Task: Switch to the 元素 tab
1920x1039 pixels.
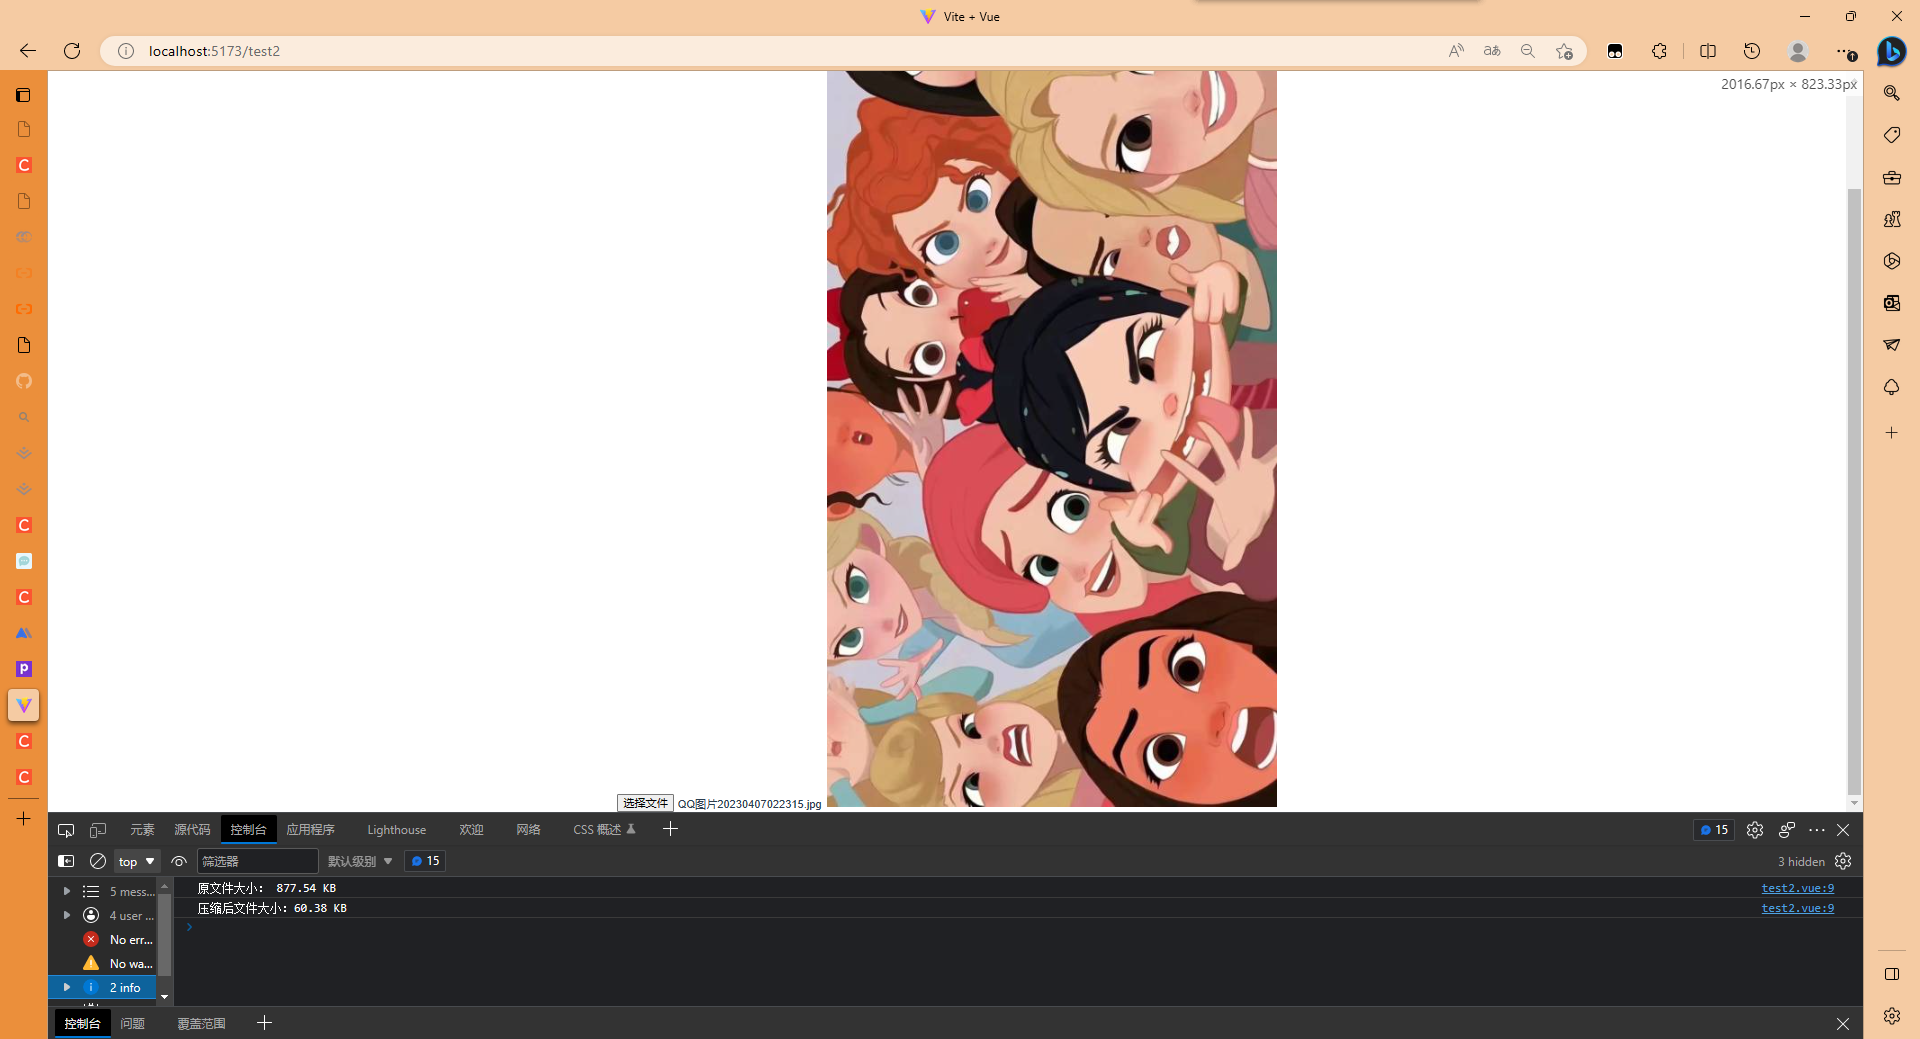Action: [x=142, y=830]
